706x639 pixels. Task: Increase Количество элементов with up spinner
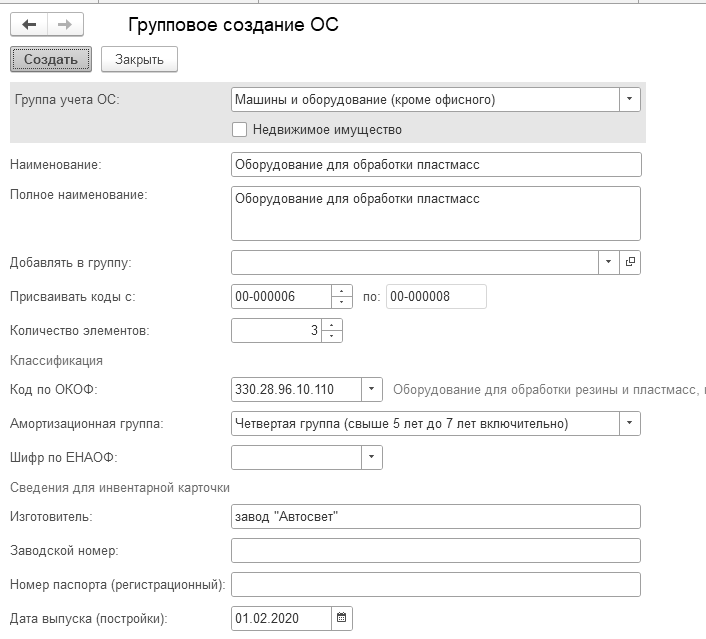(x=332, y=325)
